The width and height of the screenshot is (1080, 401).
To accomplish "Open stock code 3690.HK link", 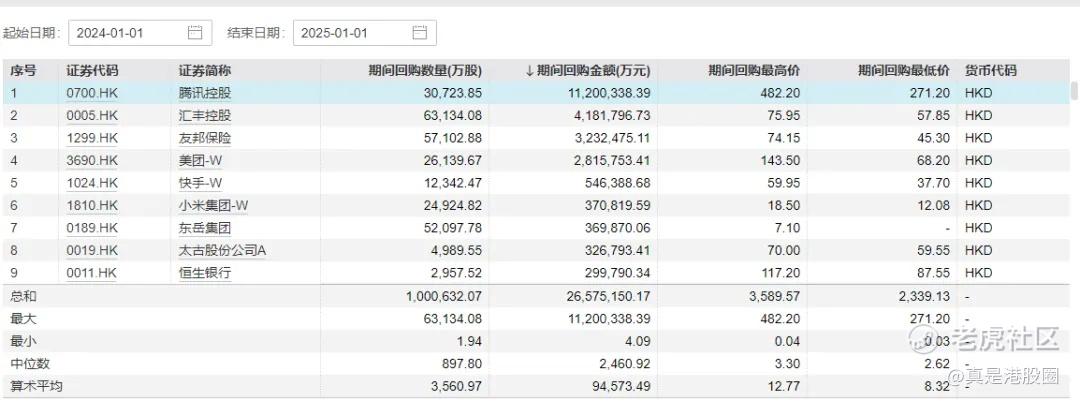I will pos(92,160).
